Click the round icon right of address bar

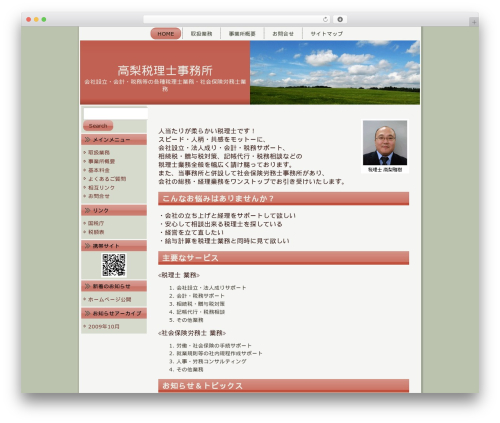click(340, 19)
